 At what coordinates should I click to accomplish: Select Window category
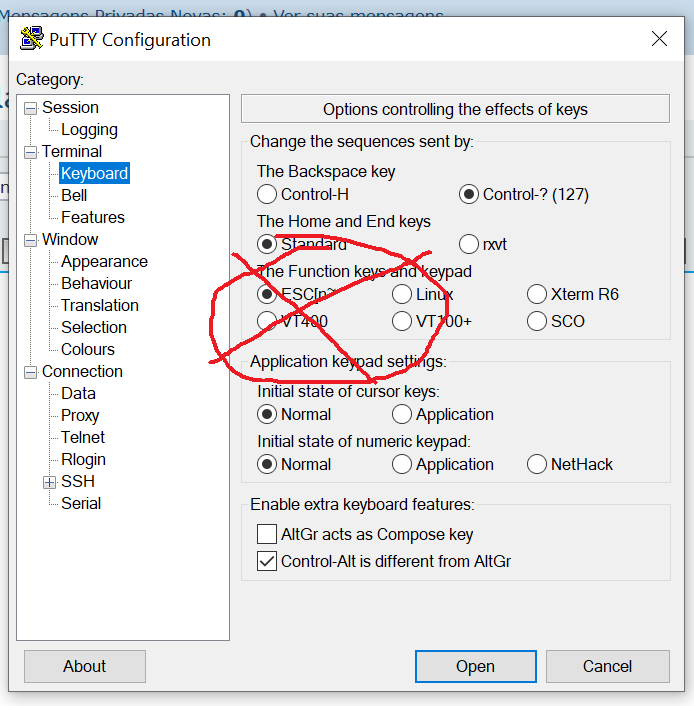(70, 240)
